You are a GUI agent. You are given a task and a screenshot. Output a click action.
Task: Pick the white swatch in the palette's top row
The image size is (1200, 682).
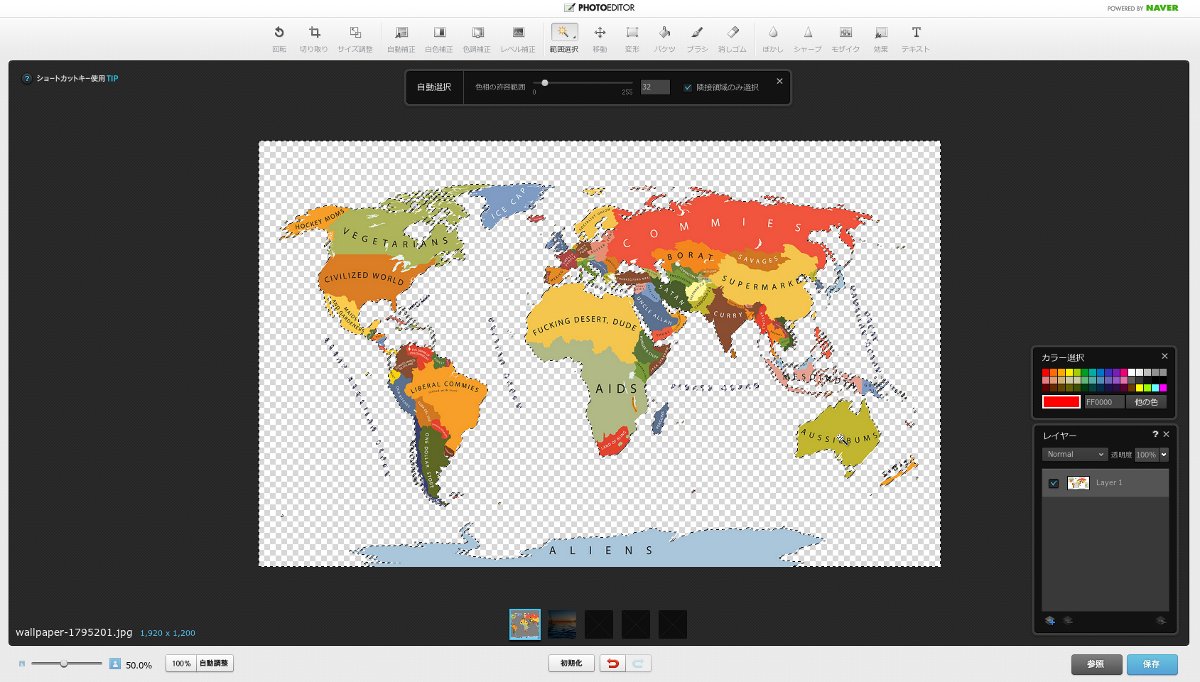coord(1131,372)
